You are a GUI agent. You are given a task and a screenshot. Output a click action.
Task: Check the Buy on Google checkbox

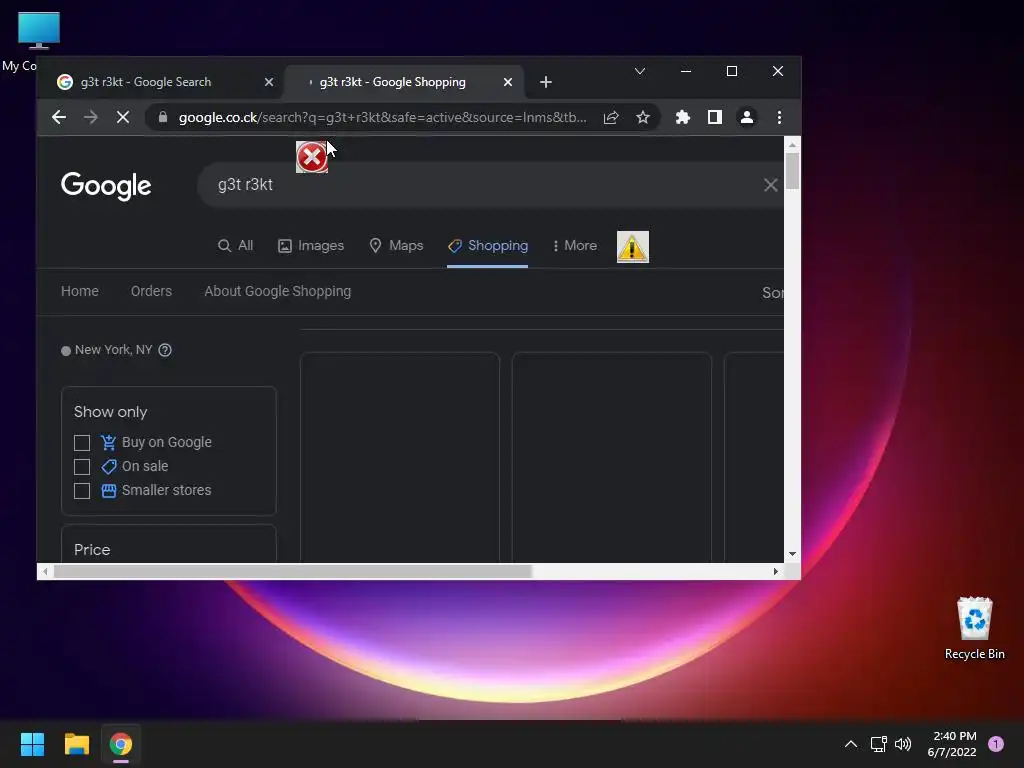tap(82, 443)
